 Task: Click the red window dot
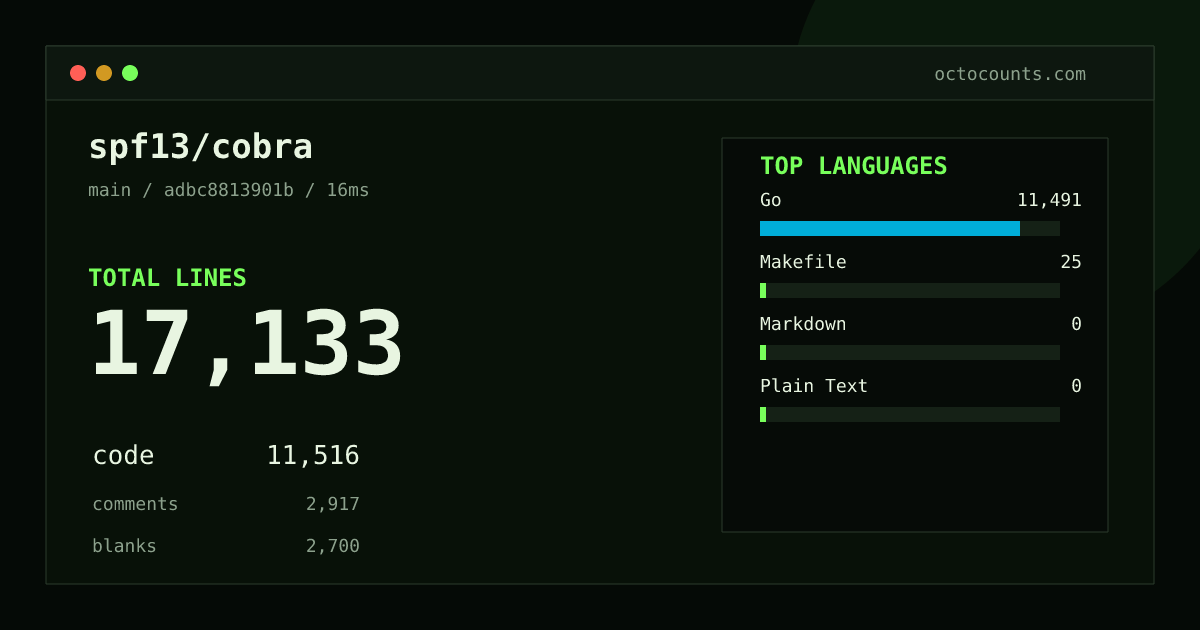pos(78,73)
